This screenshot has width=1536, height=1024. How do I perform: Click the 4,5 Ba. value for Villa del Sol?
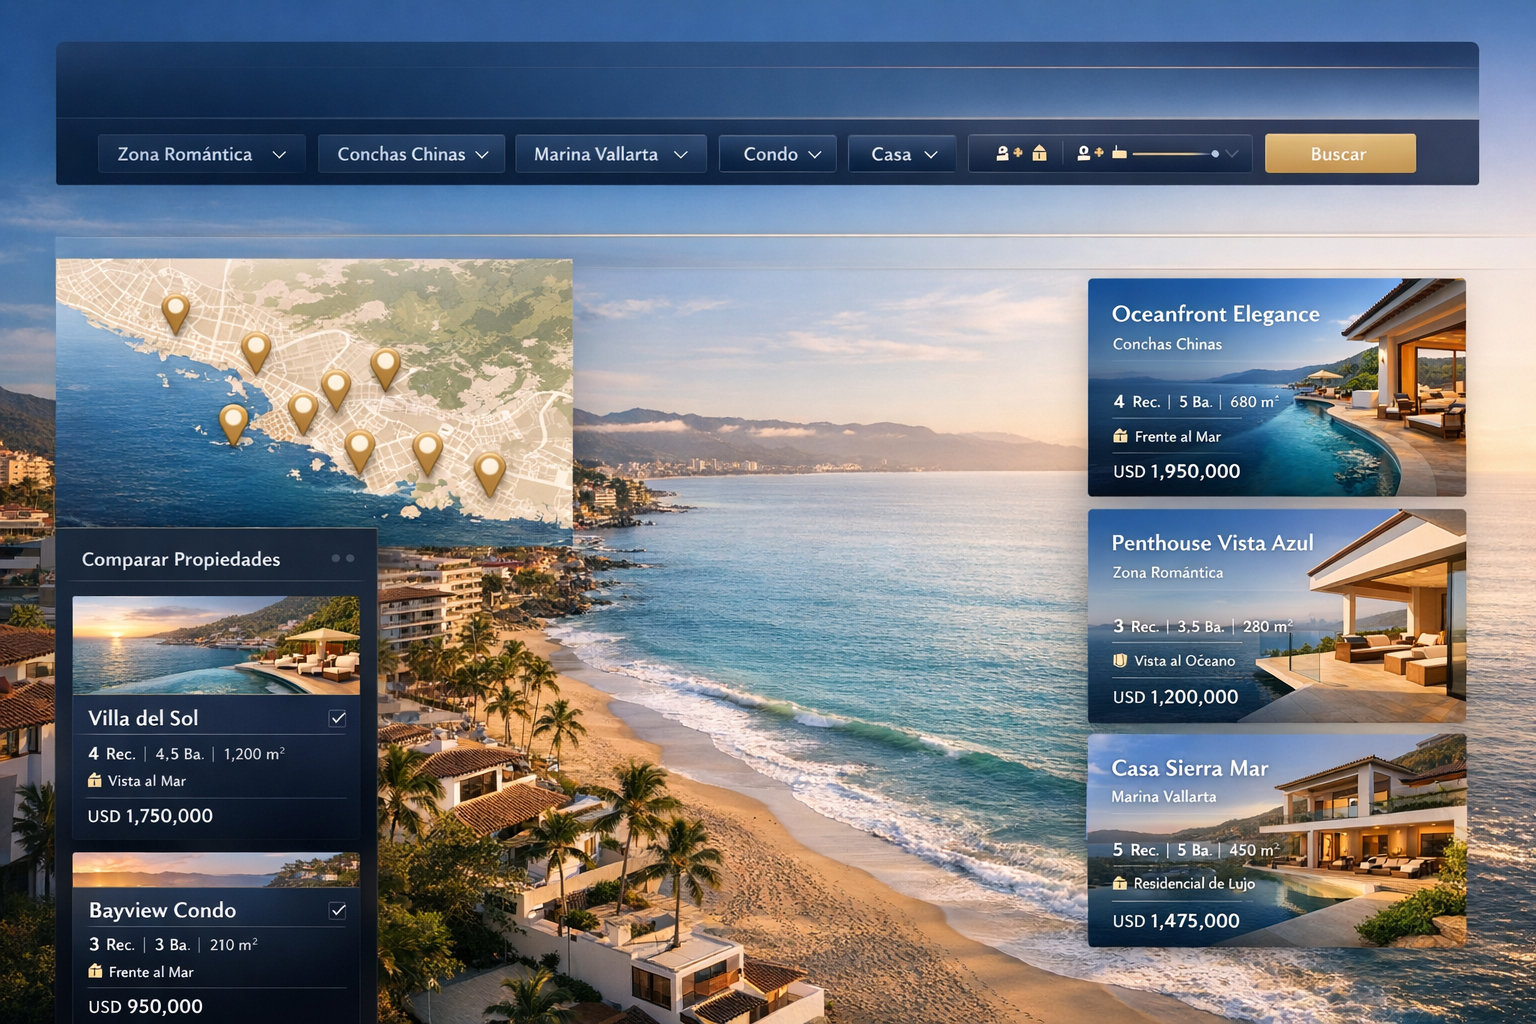coord(179,754)
